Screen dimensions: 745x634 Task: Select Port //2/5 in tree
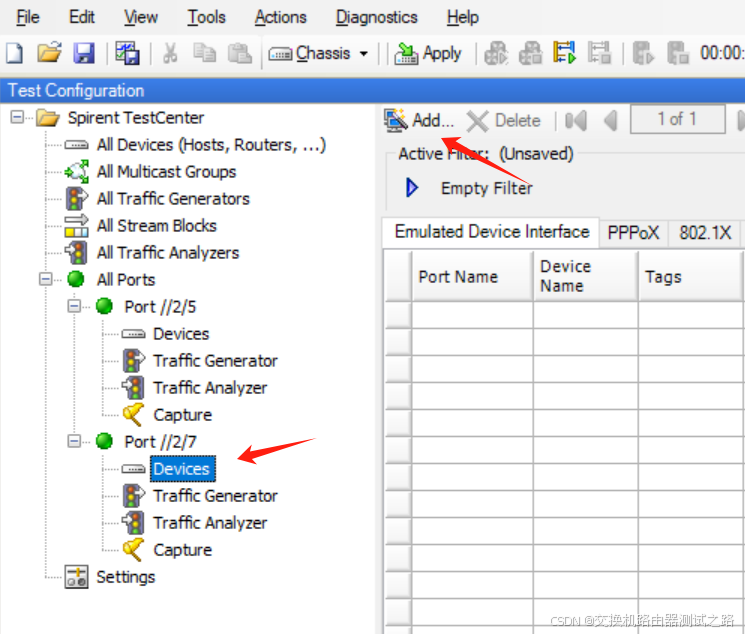(160, 307)
